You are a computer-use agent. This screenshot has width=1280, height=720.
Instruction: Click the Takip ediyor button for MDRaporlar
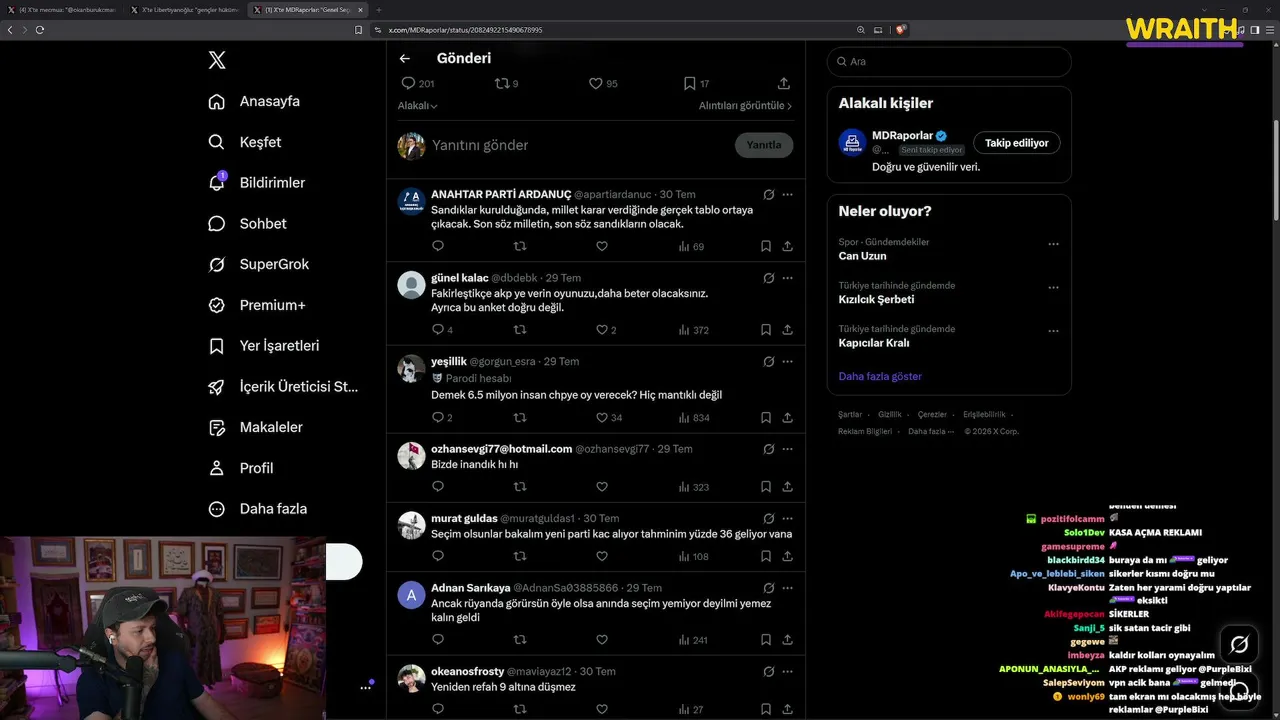pyautogui.click(x=1016, y=144)
